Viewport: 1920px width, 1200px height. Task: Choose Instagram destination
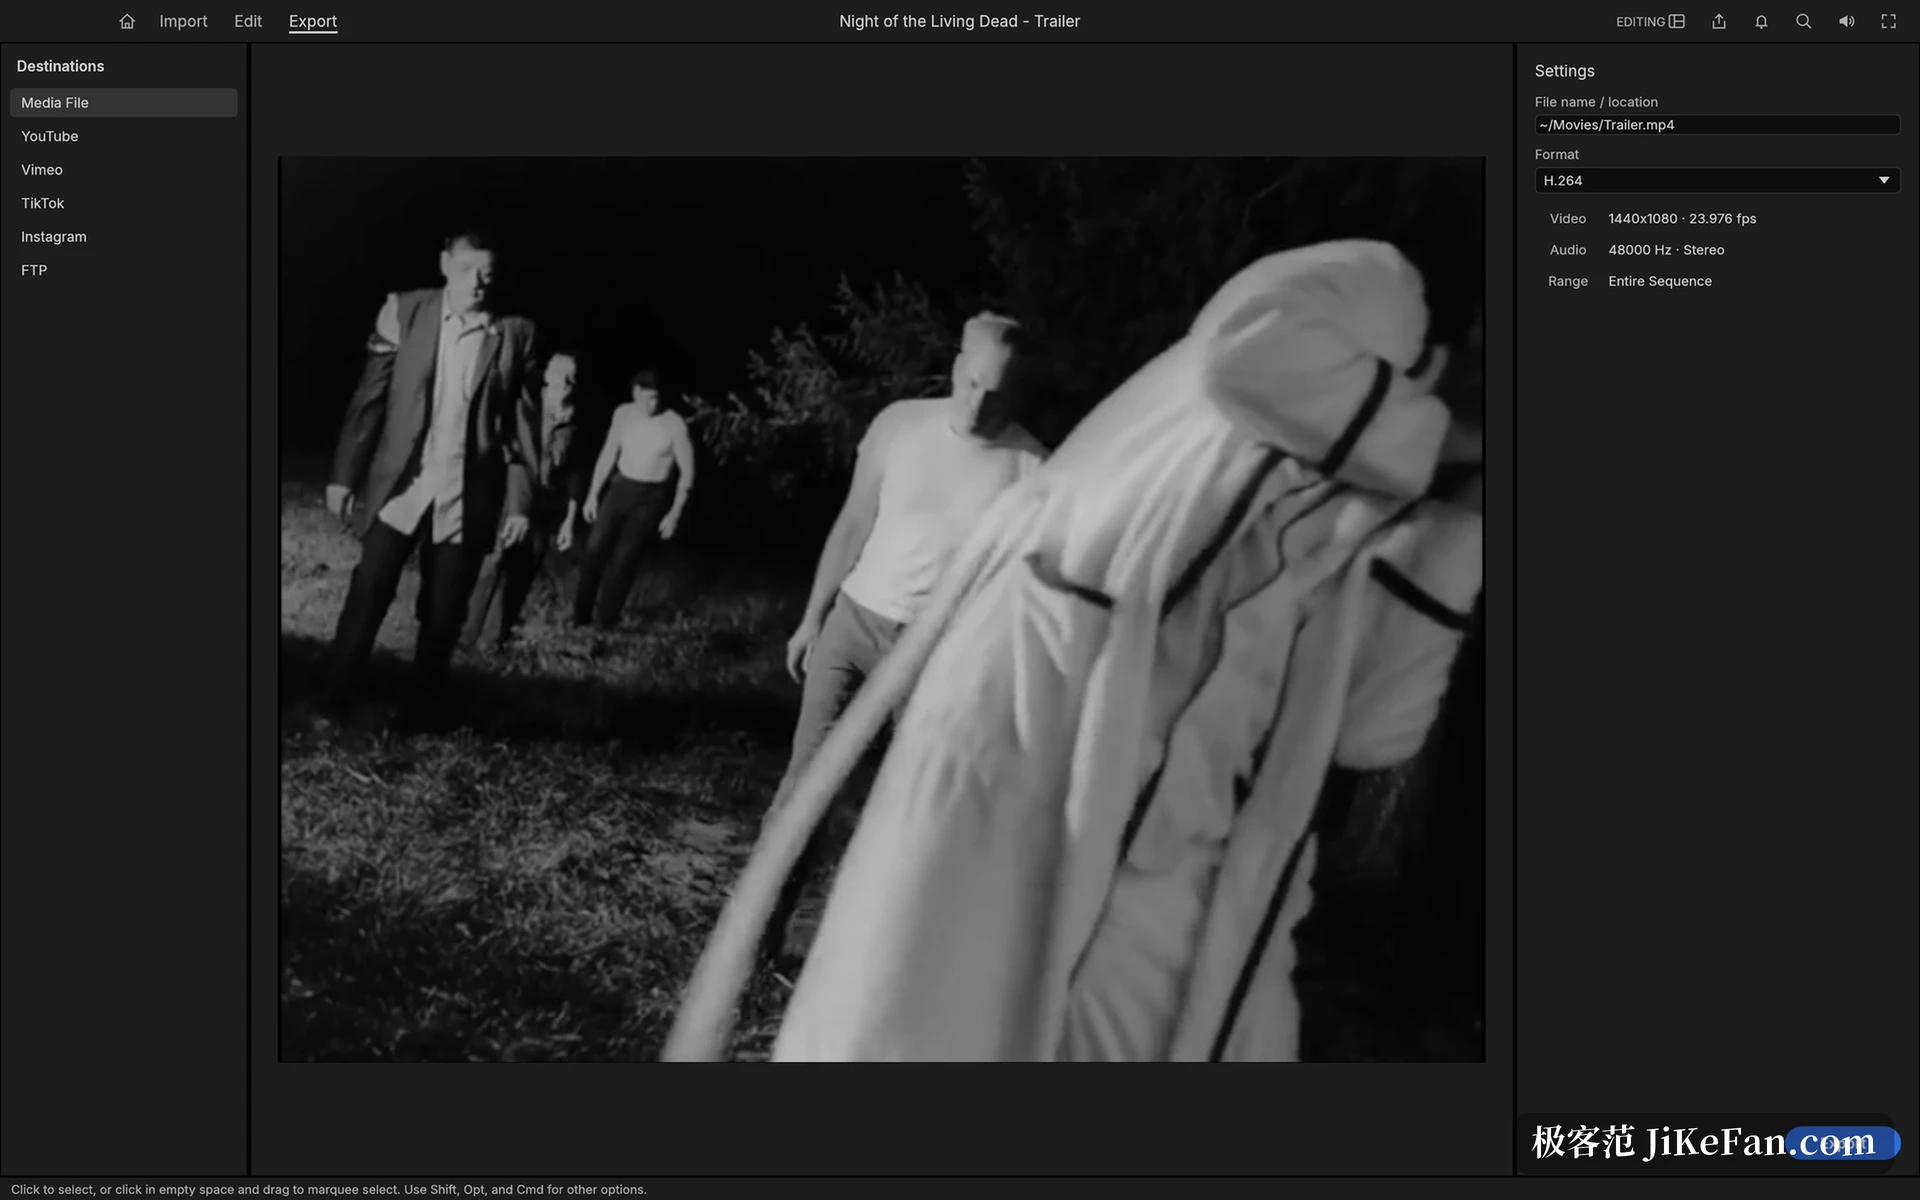pyautogui.click(x=124, y=237)
